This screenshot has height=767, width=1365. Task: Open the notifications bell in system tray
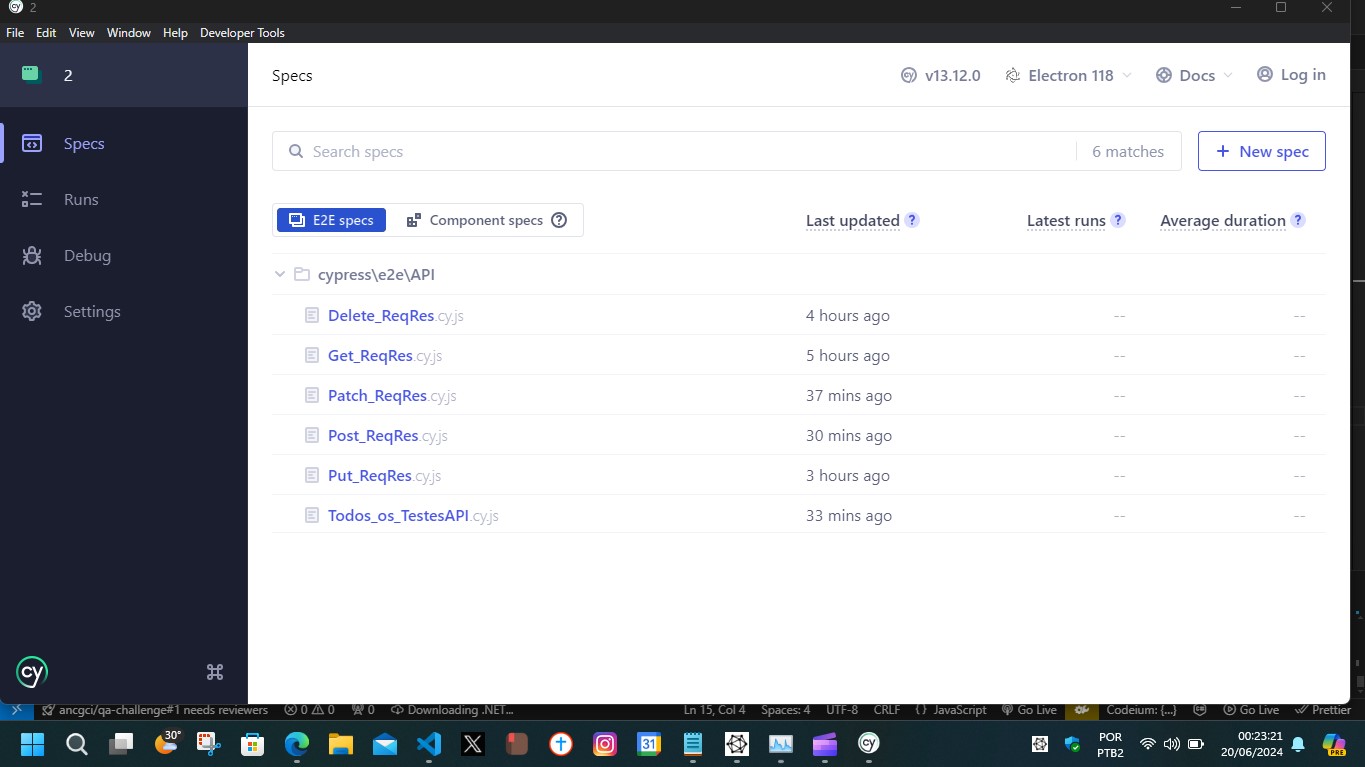[x=1298, y=744]
